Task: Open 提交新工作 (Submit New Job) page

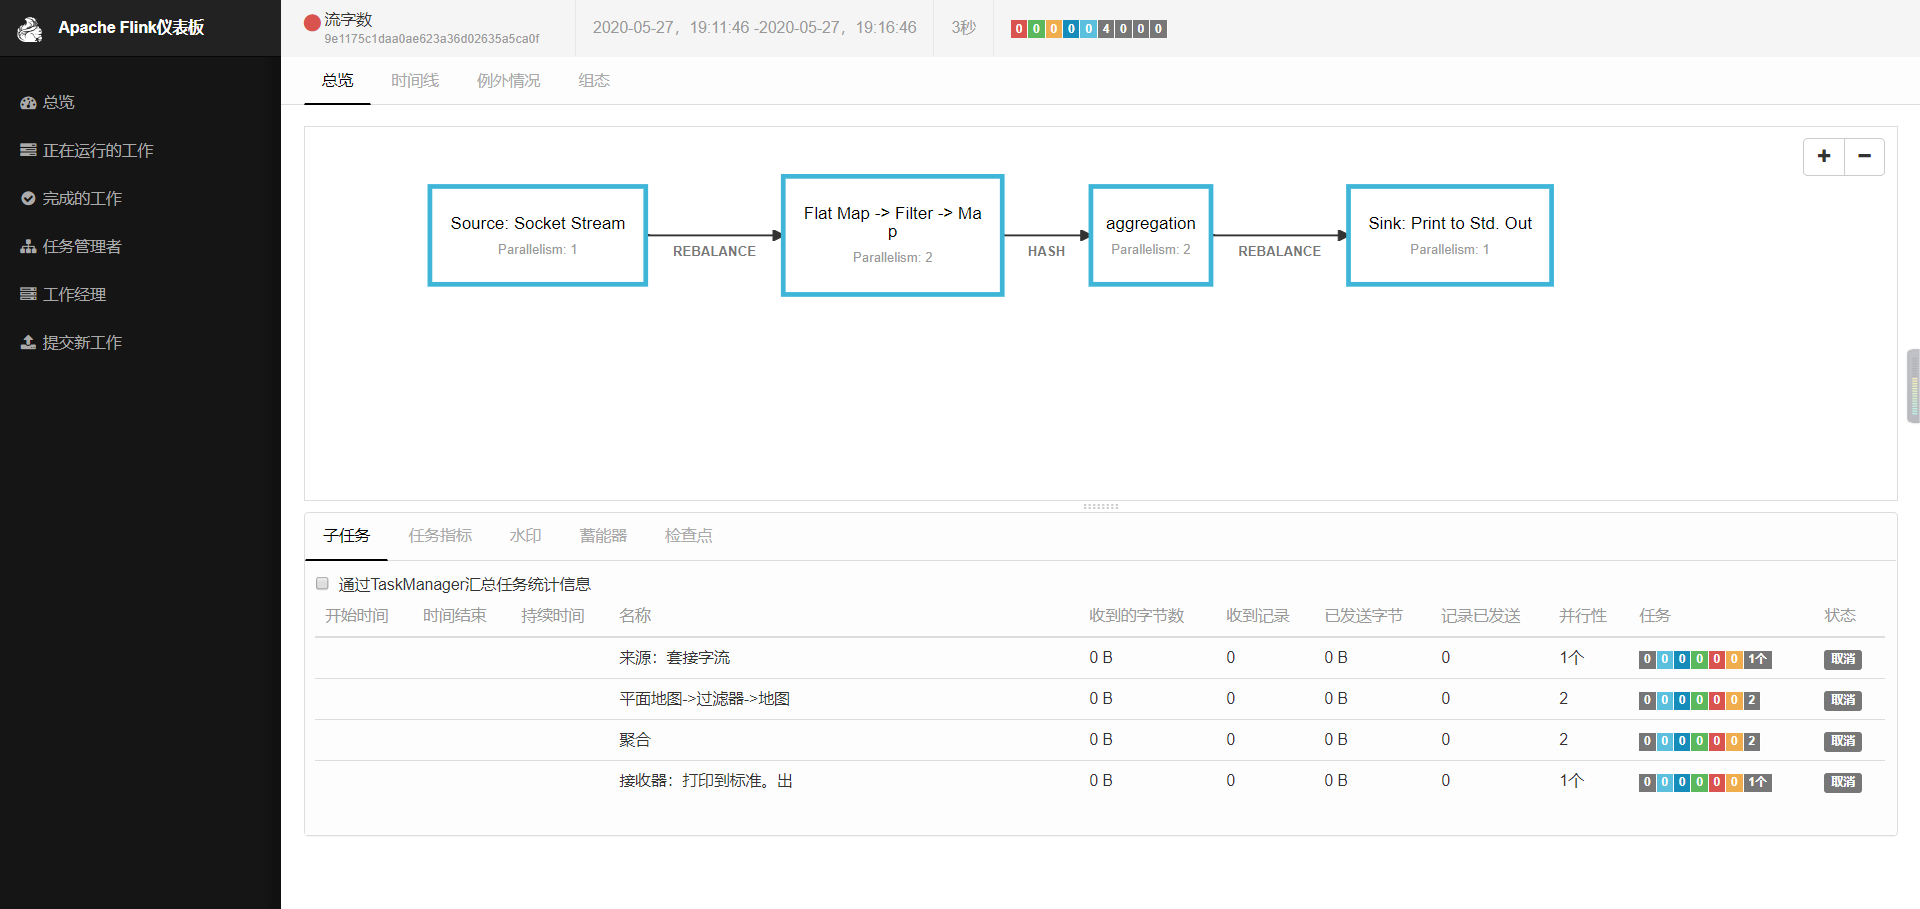Action: point(81,342)
